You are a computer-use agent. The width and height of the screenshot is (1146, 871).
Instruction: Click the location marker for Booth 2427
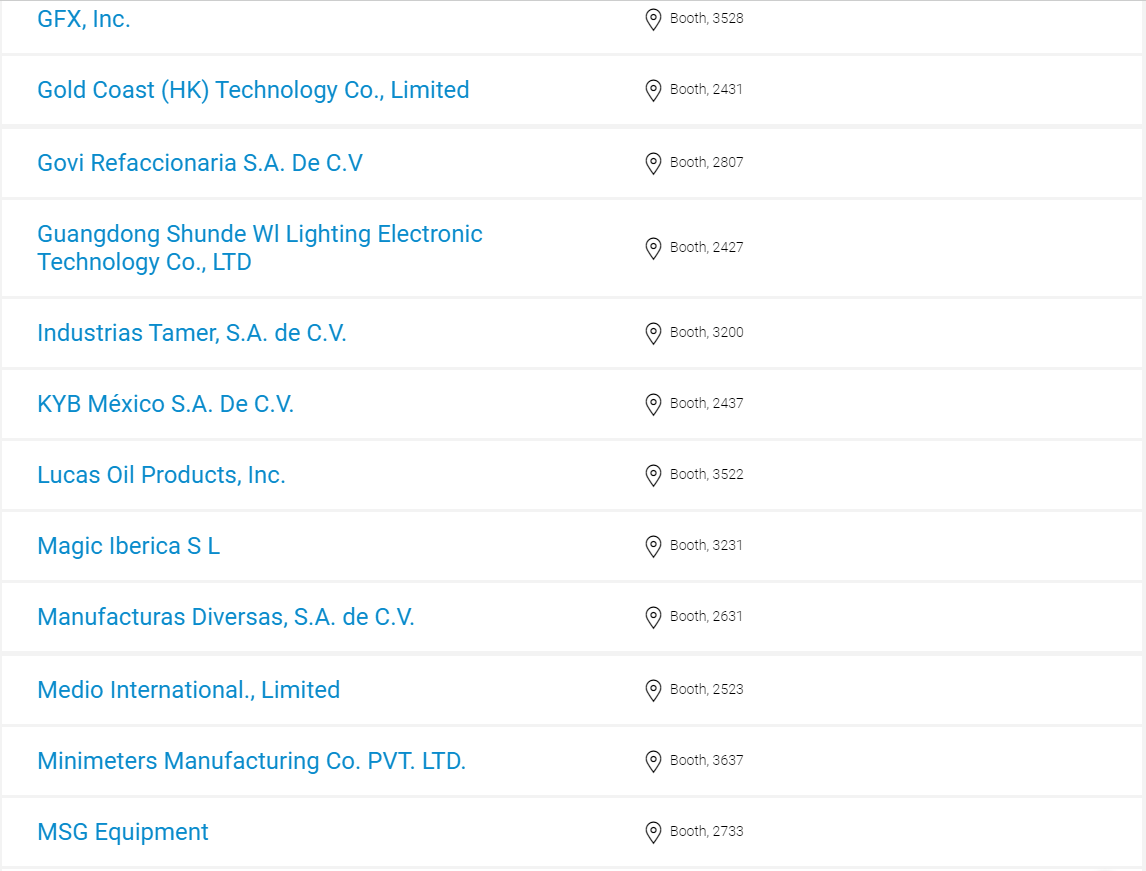tap(653, 248)
